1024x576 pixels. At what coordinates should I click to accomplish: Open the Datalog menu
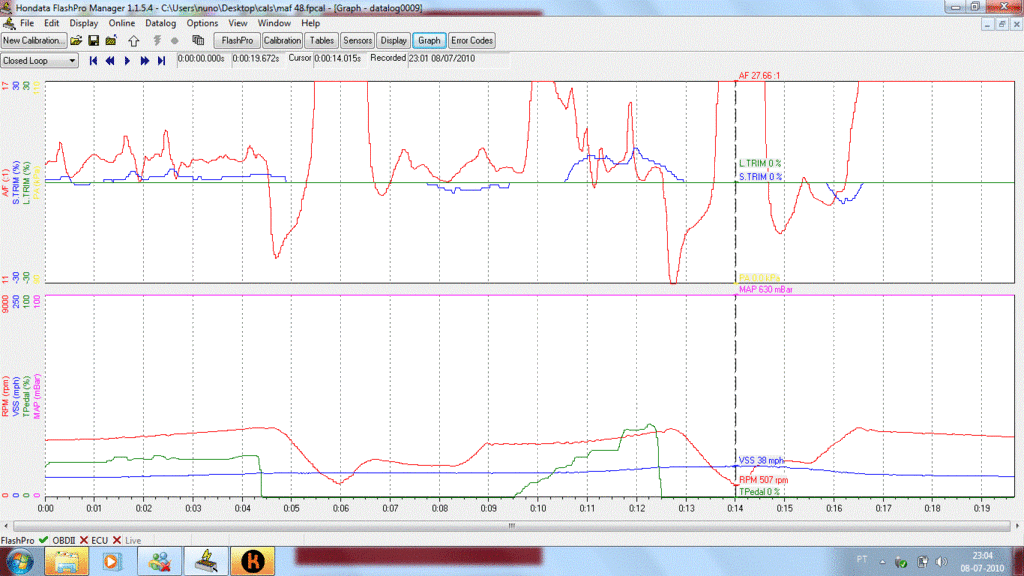[x=159, y=22]
